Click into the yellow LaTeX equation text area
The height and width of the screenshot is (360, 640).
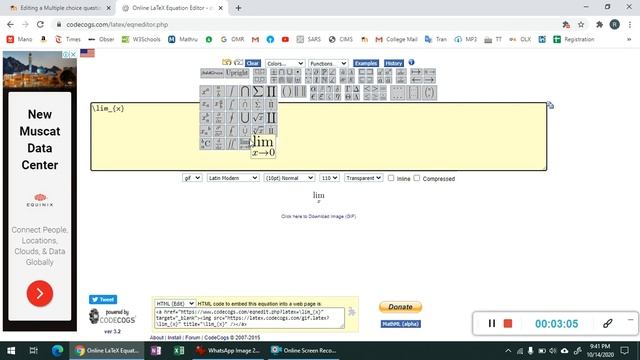(318, 137)
